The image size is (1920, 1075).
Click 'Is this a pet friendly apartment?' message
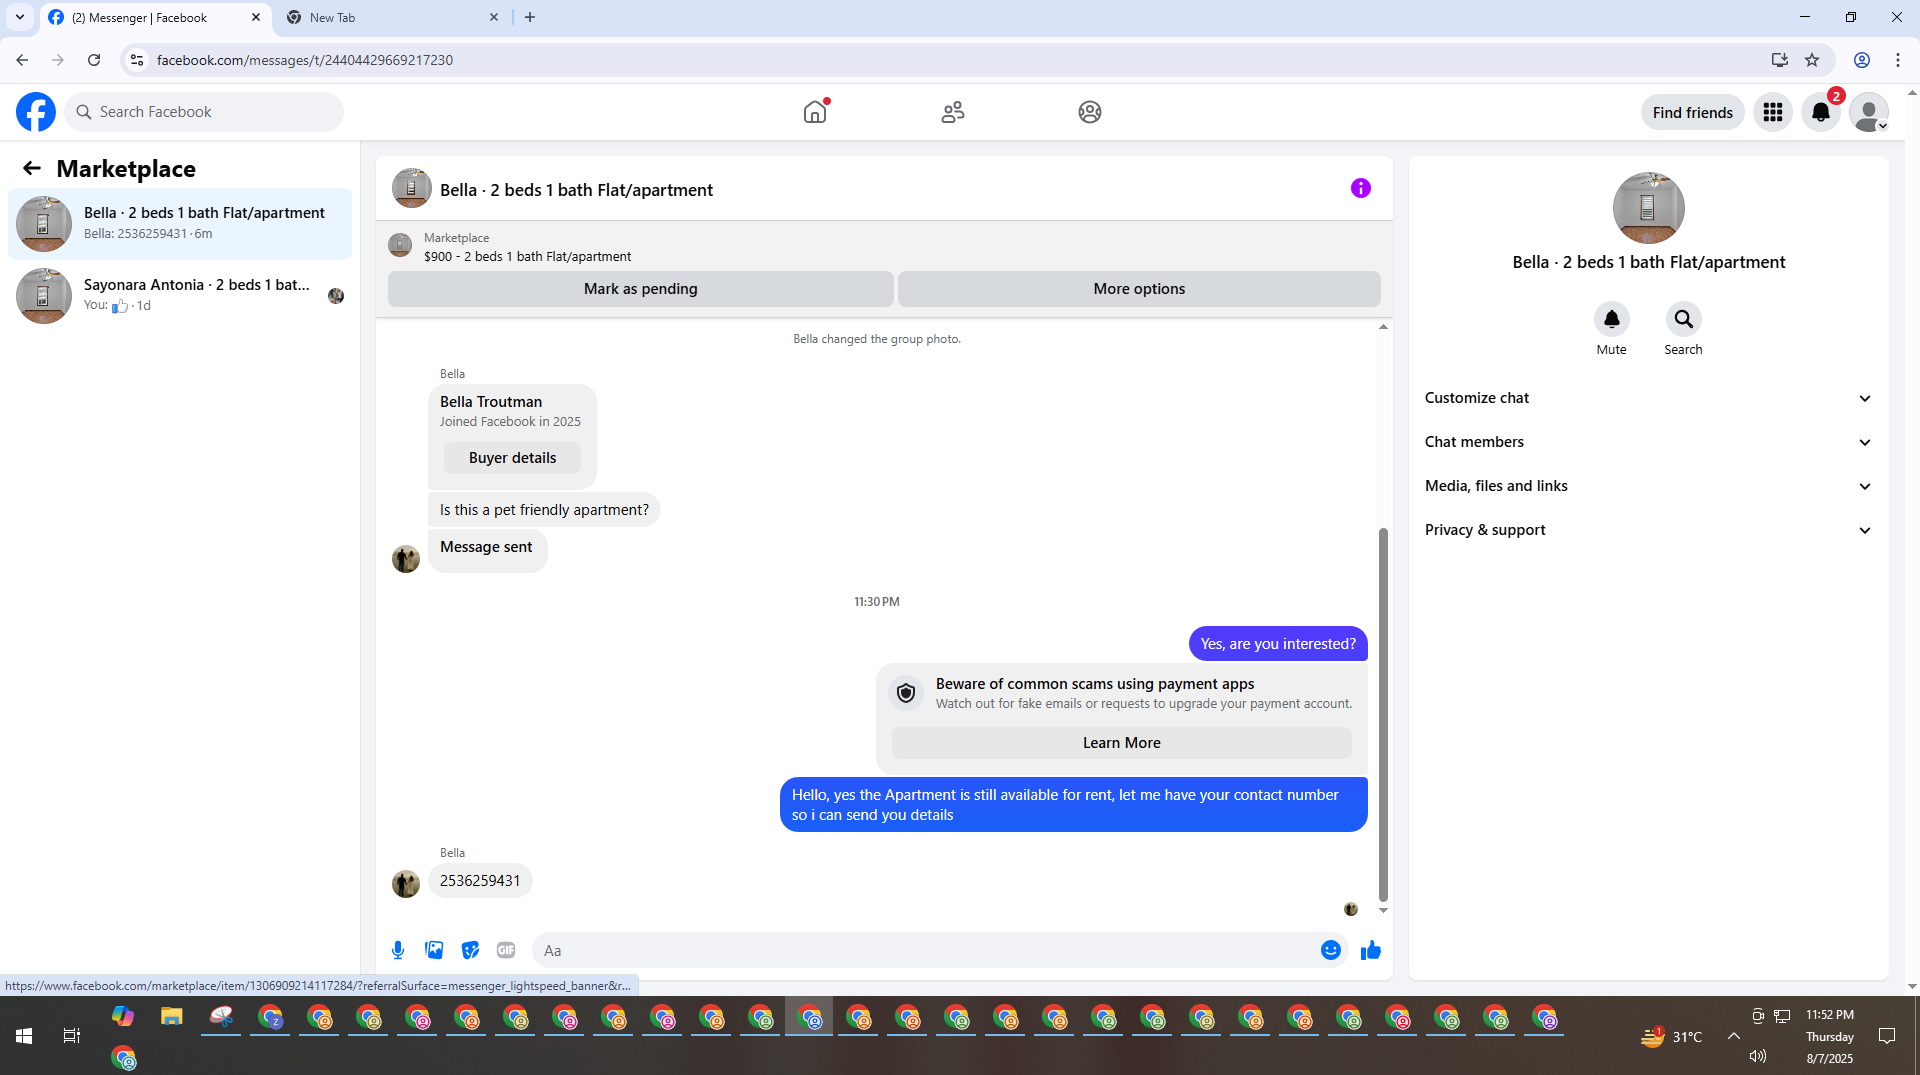click(544, 510)
